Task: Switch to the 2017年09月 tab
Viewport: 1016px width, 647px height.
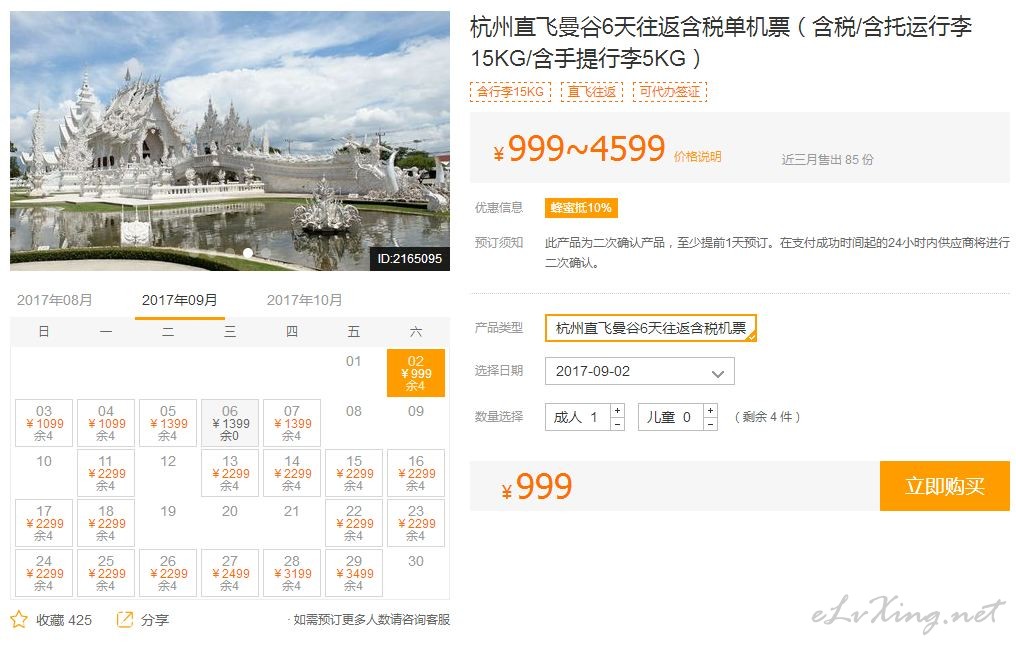Action: click(x=179, y=301)
